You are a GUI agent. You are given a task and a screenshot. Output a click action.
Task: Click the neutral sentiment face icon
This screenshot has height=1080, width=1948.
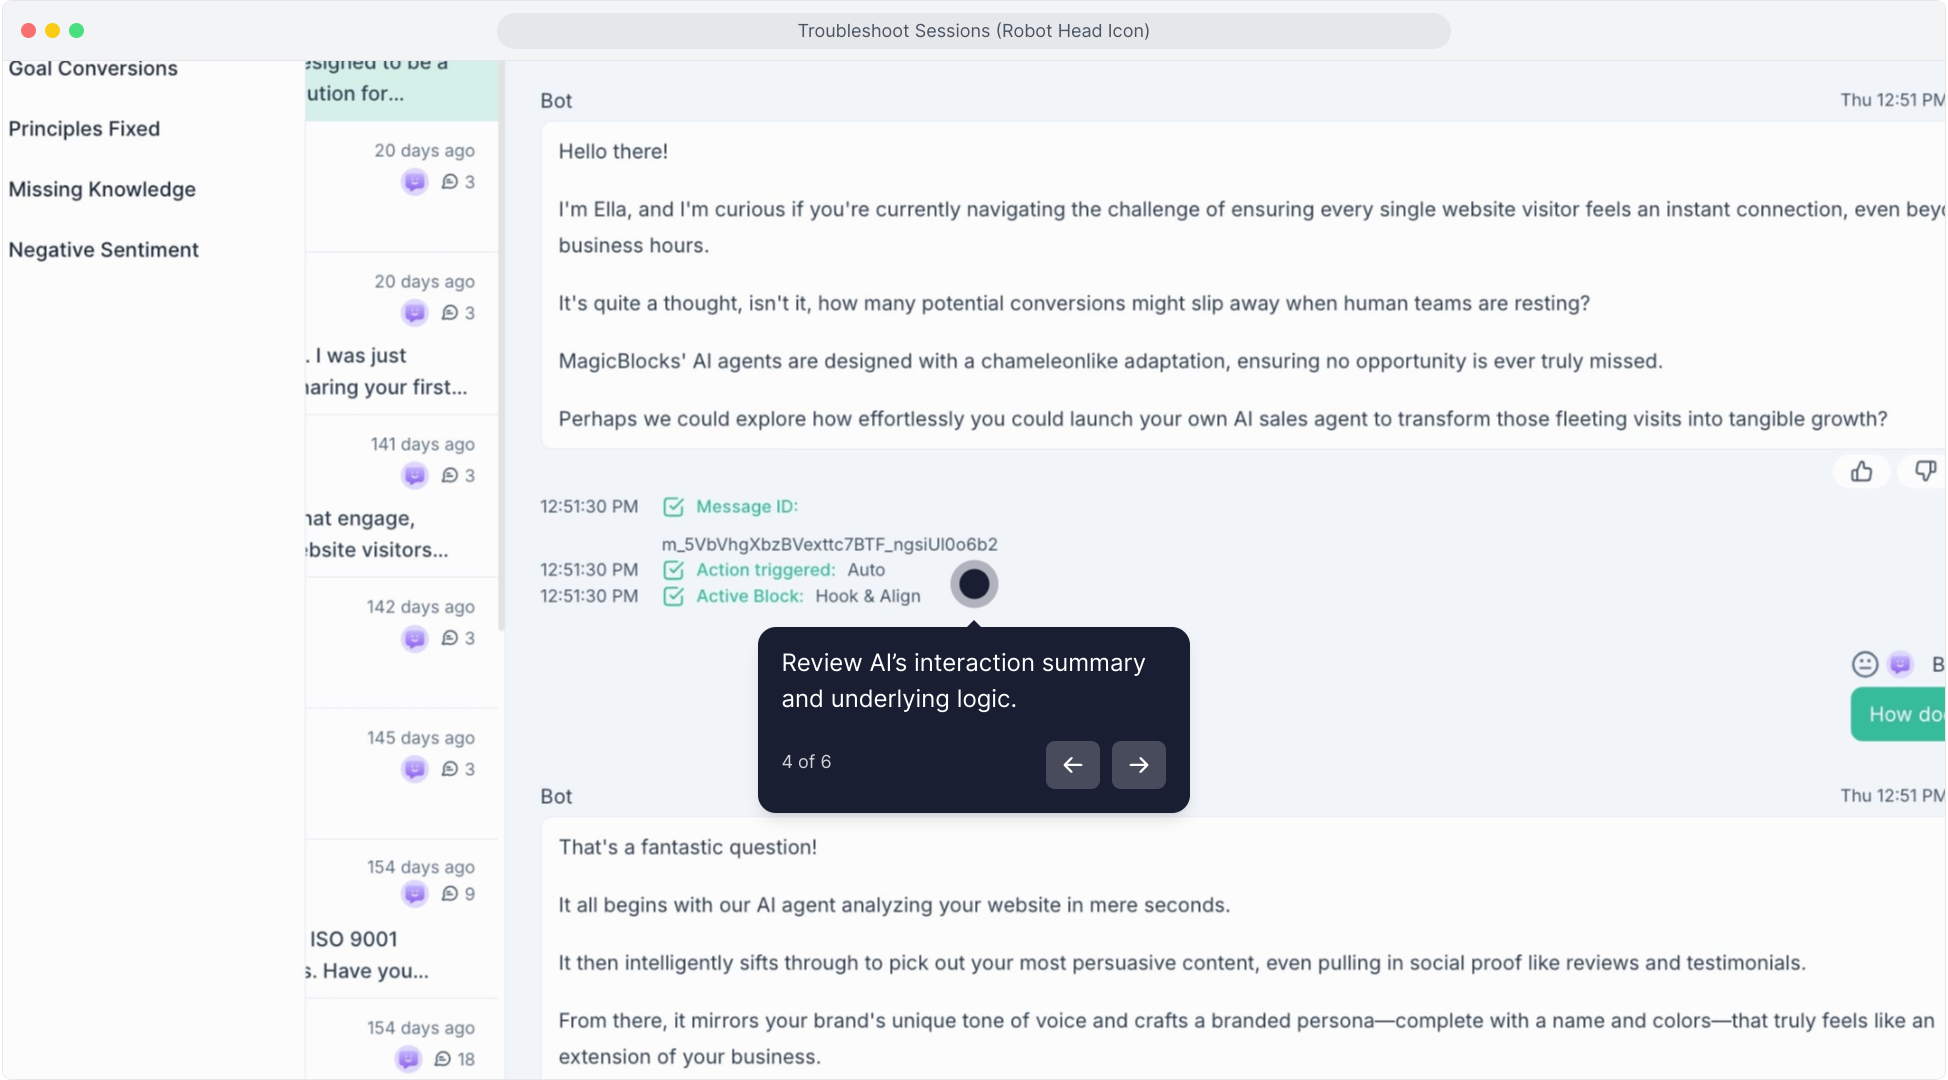coord(1865,664)
